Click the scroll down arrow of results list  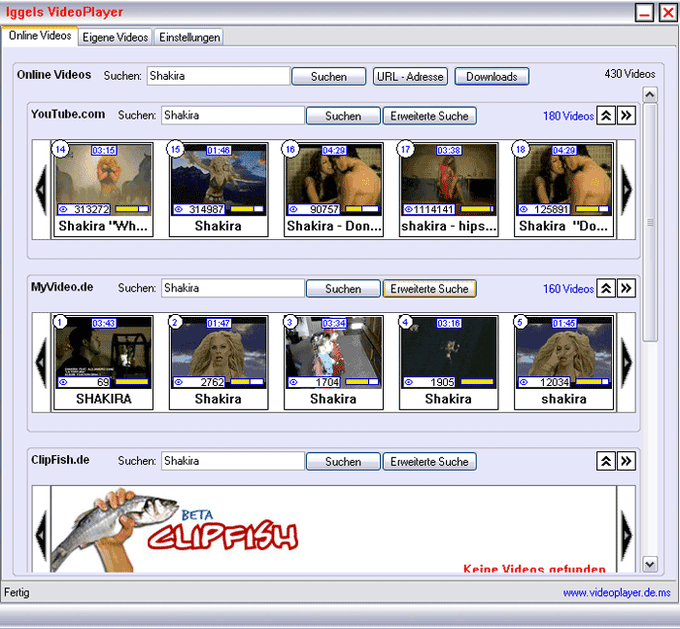(x=650, y=564)
